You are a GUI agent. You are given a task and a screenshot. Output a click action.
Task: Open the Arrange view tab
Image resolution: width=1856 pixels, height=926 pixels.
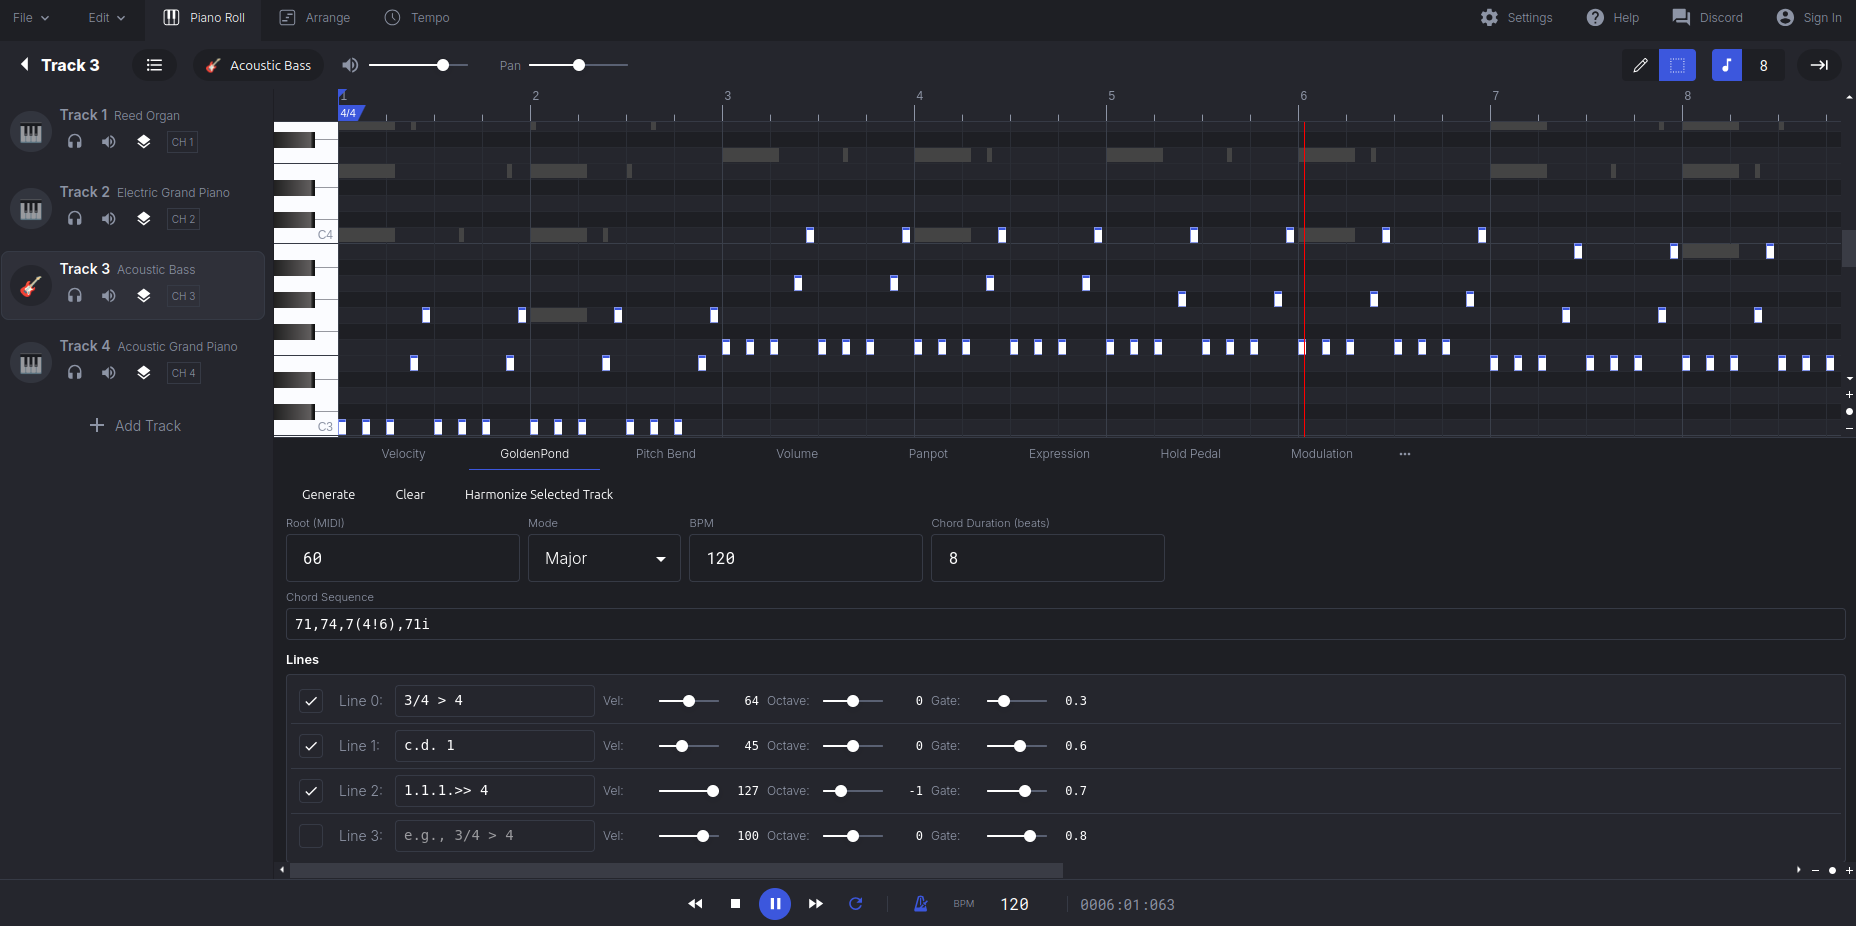point(315,18)
